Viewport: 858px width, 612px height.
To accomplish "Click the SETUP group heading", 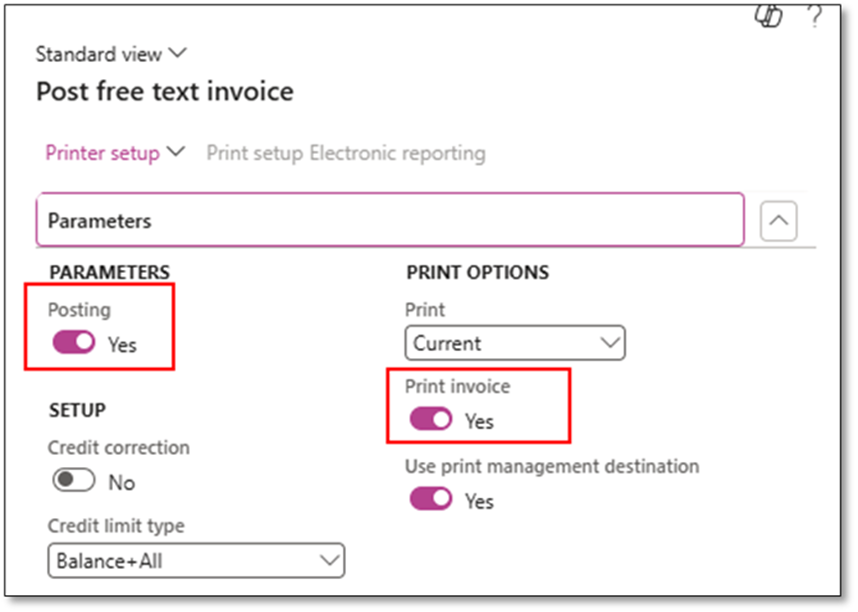I will 77,410.
